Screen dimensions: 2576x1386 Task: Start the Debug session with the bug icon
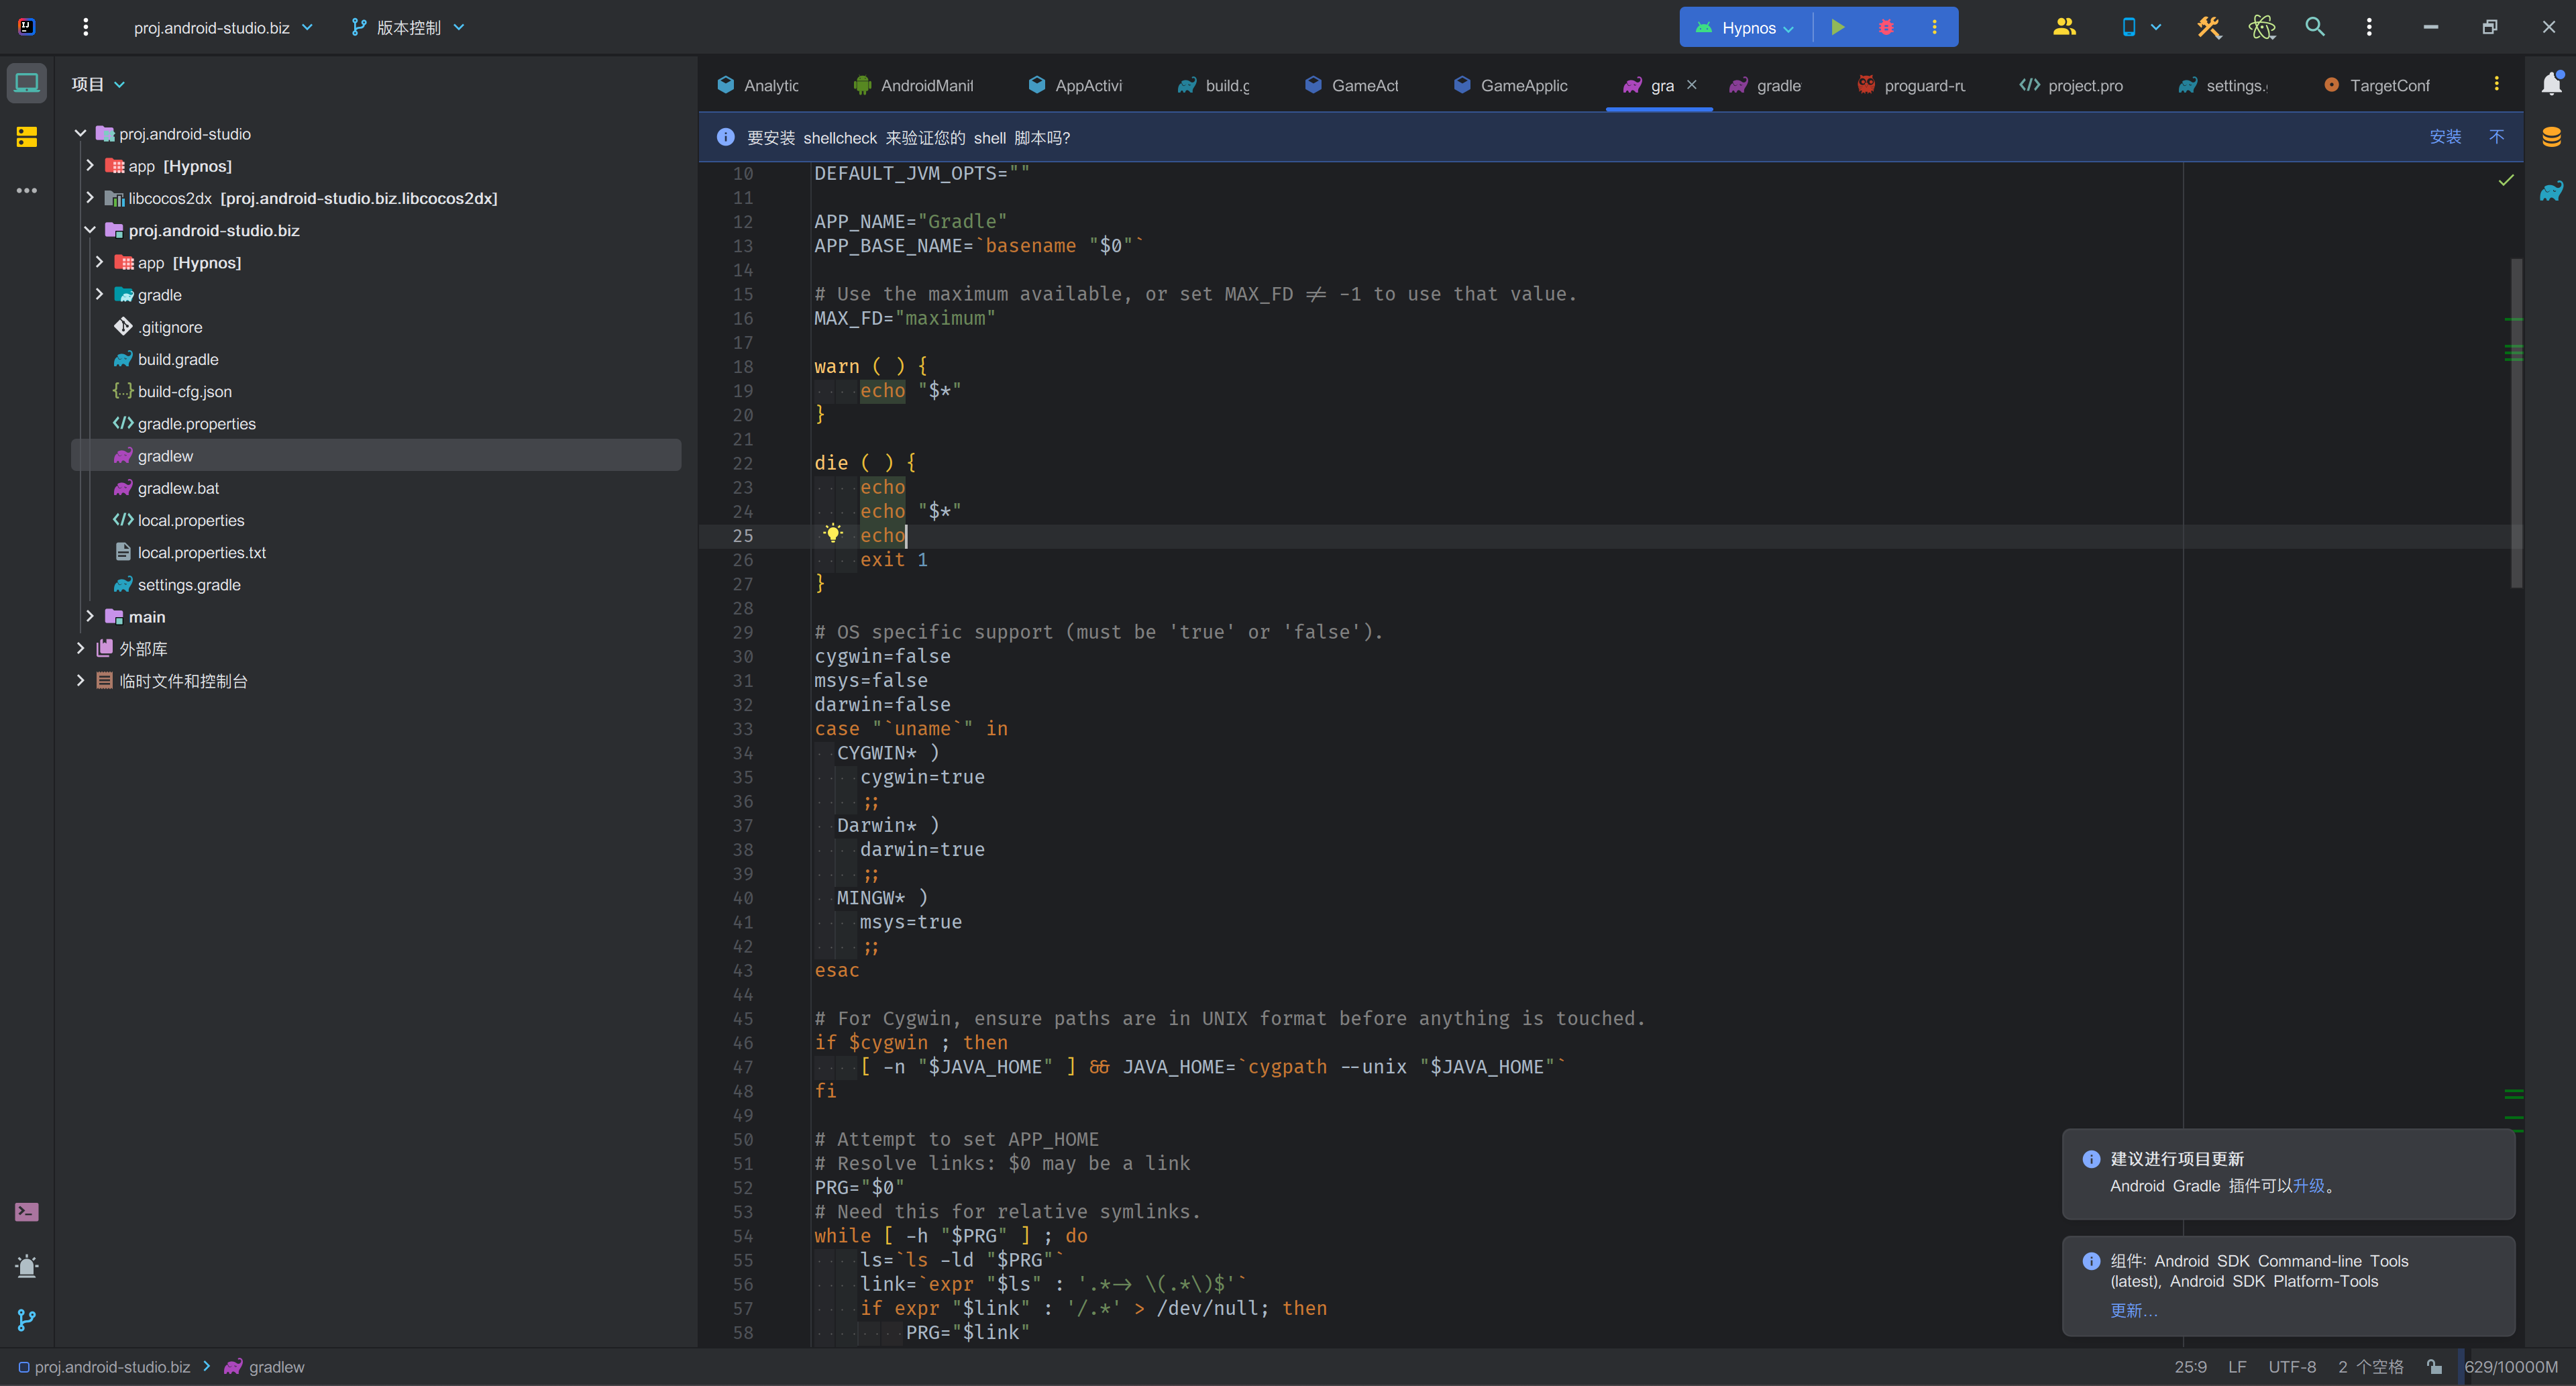1885,27
